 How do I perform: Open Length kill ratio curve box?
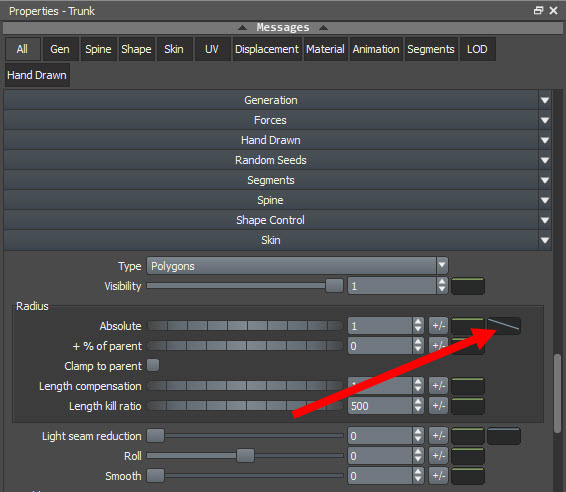coord(467,406)
